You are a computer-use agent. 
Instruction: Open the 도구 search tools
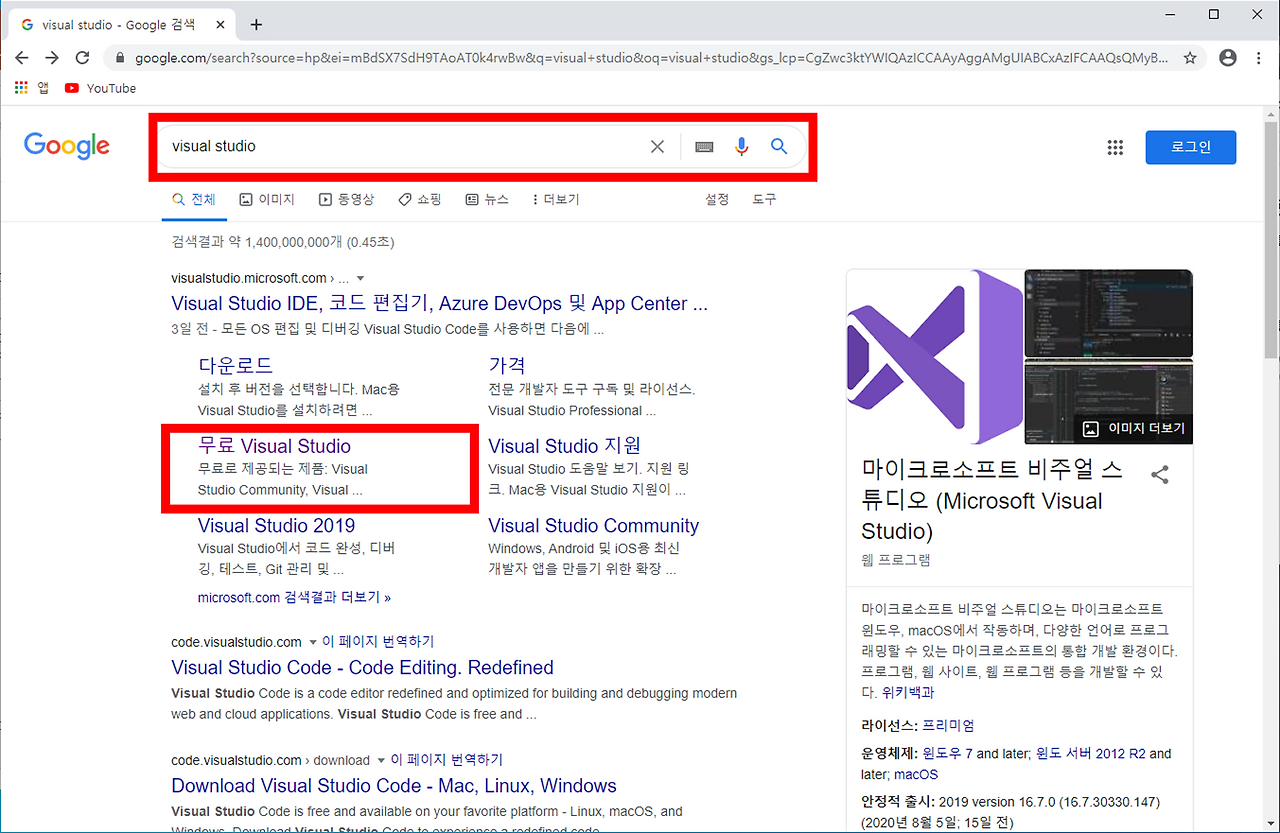click(x=764, y=200)
